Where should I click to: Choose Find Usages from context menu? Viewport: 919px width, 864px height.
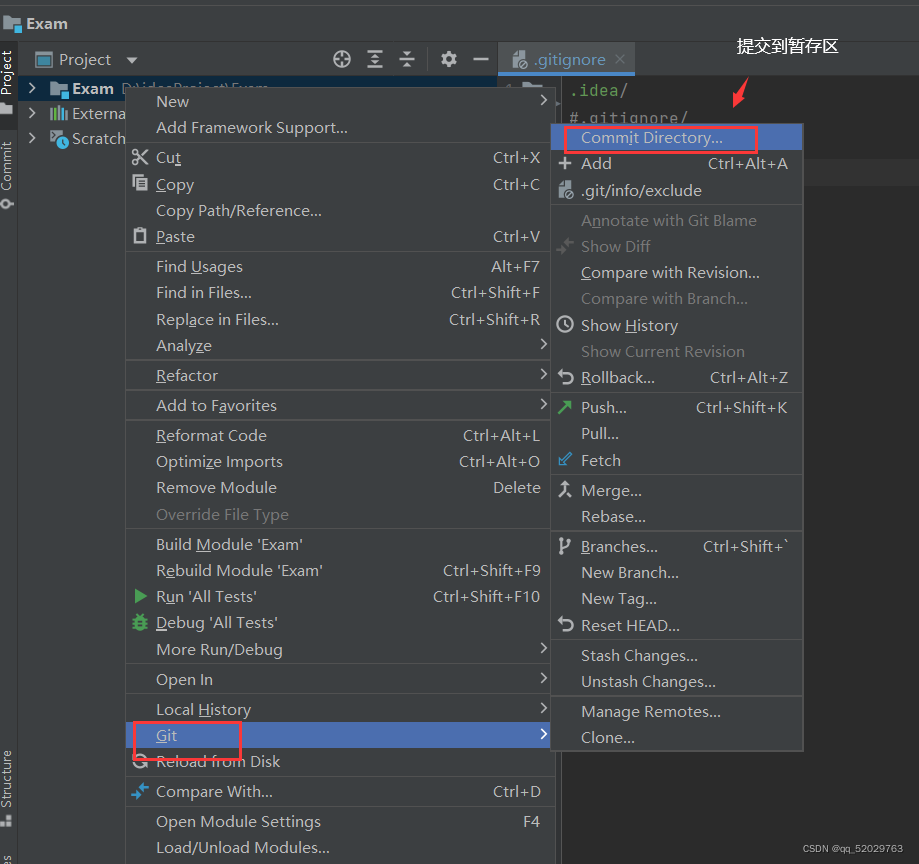click(x=339, y=267)
